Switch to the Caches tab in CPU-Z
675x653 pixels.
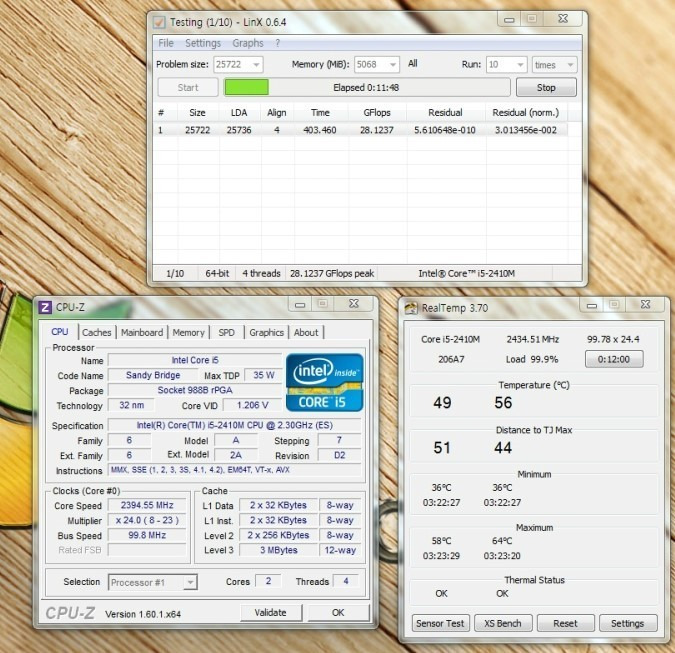coord(96,332)
